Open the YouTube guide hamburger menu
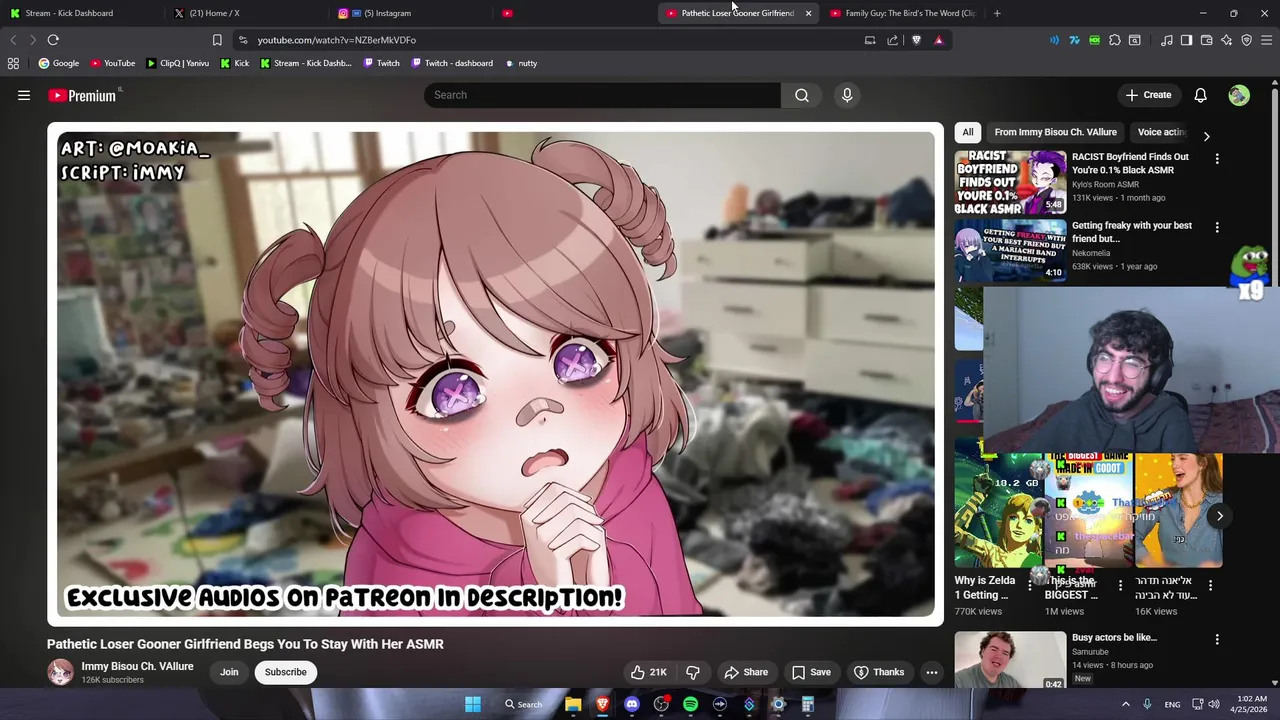The image size is (1280, 720). coord(24,95)
